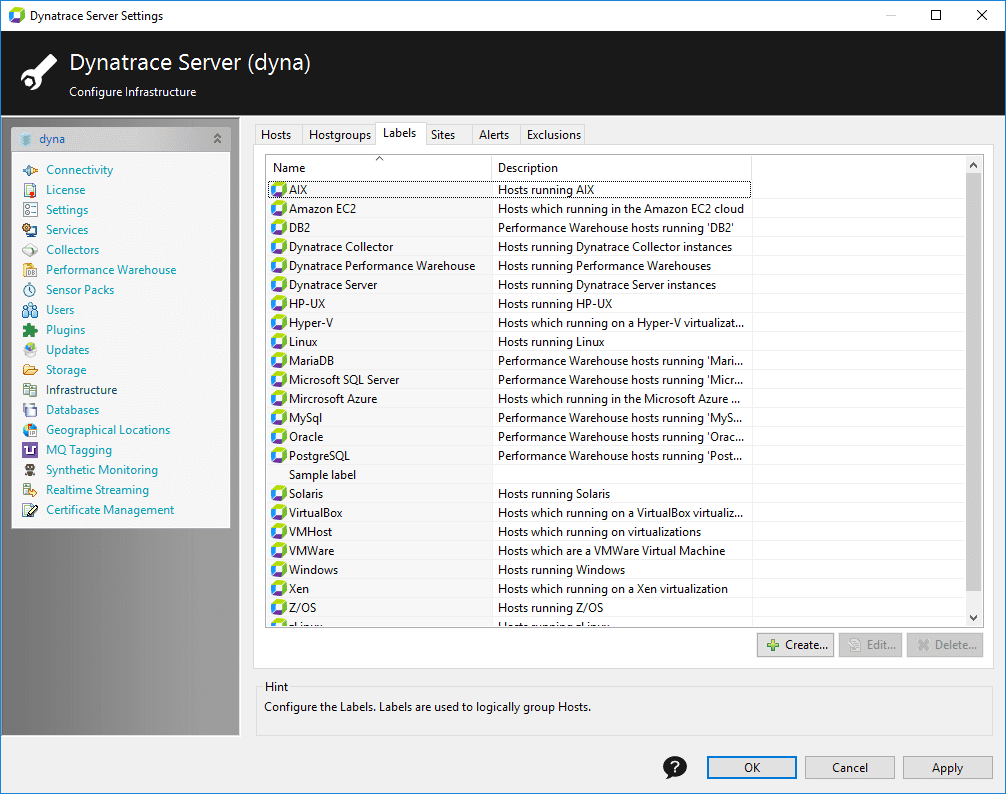The width and height of the screenshot is (1006, 794).
Task: Click the Windows label icon
Action: [x=278, y=570]
